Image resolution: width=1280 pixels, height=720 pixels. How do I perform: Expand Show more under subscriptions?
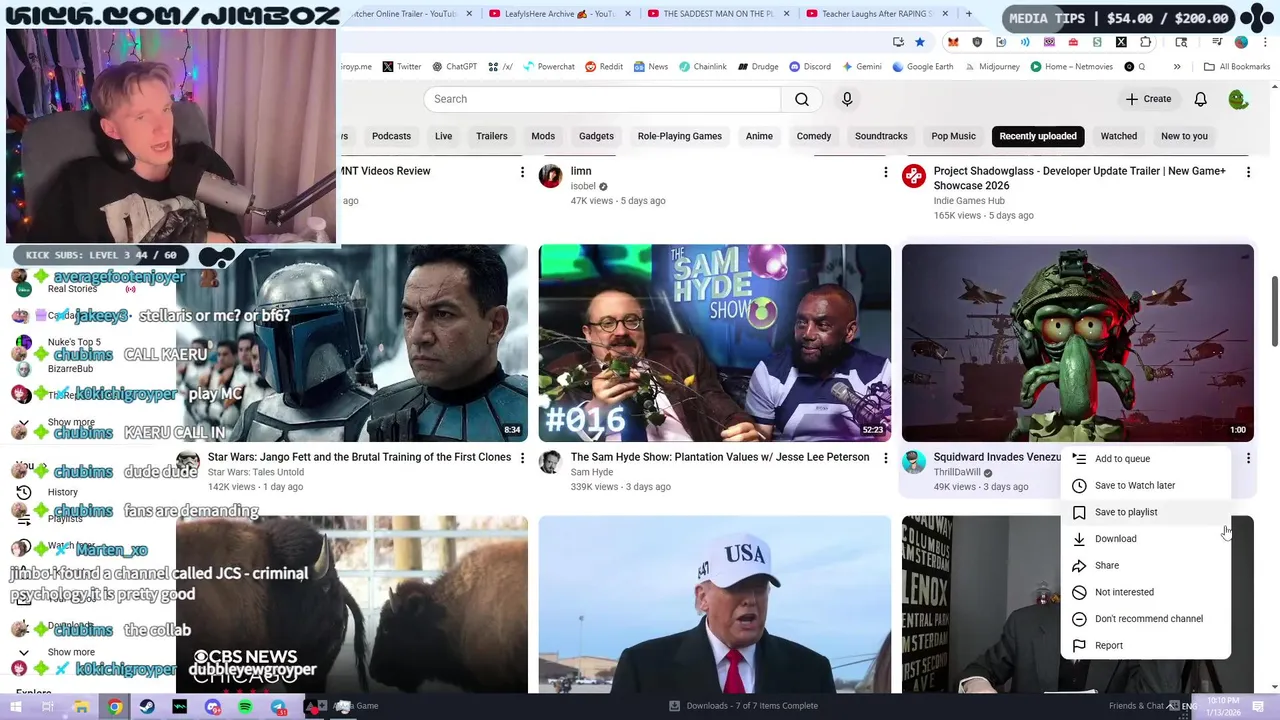[x=71, y=423]
